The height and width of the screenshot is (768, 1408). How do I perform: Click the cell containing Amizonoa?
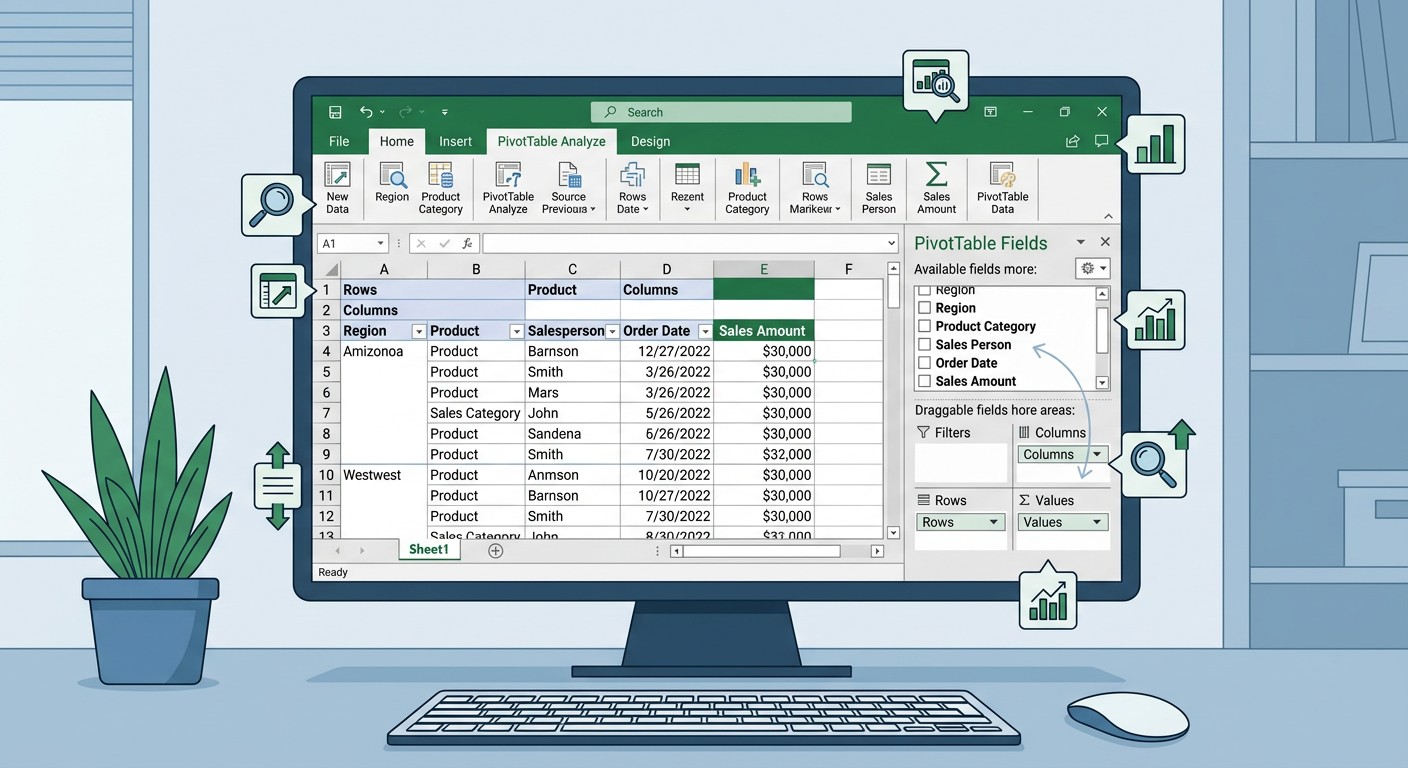click(x=384, y=351)
